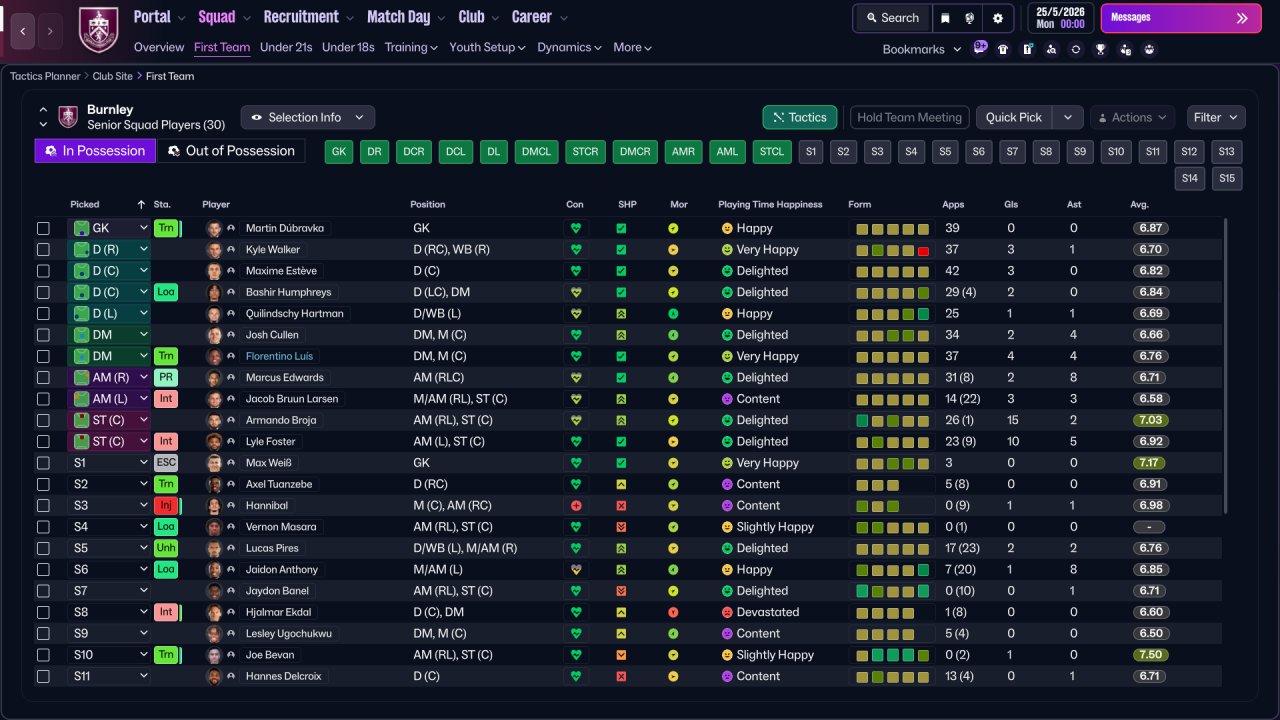Check the box next to Joe Bevan
Screen dimensions: 1280x720
43,655
